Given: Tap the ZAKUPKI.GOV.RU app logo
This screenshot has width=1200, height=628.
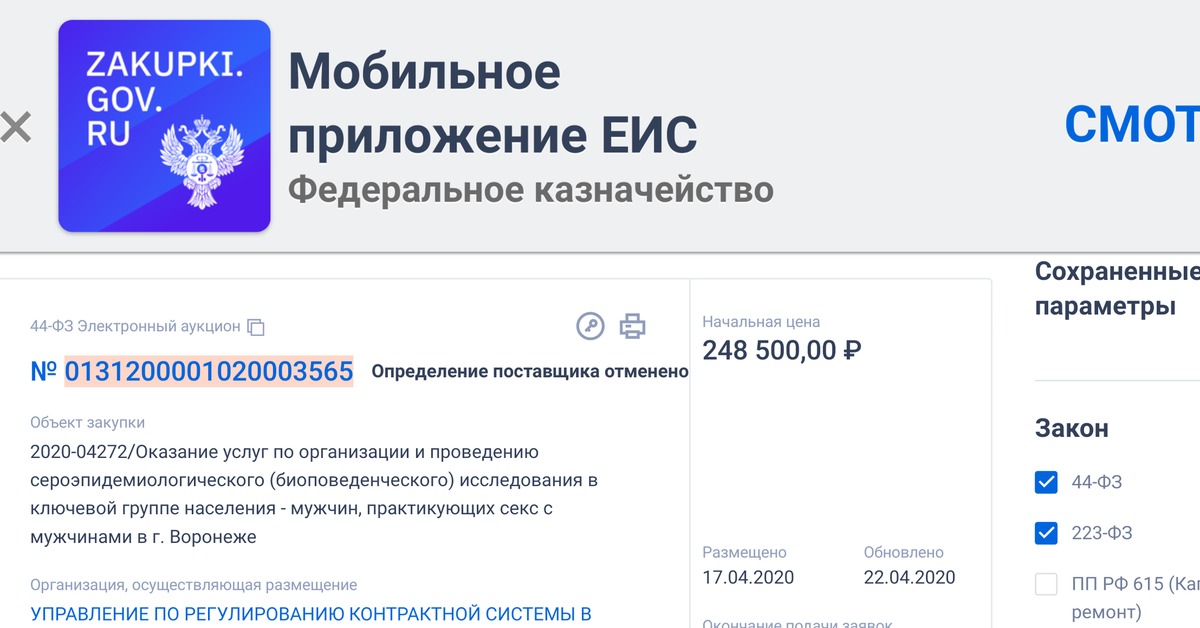Looking at the screenshot, I should pyautogui.click(x=164, y=127).
